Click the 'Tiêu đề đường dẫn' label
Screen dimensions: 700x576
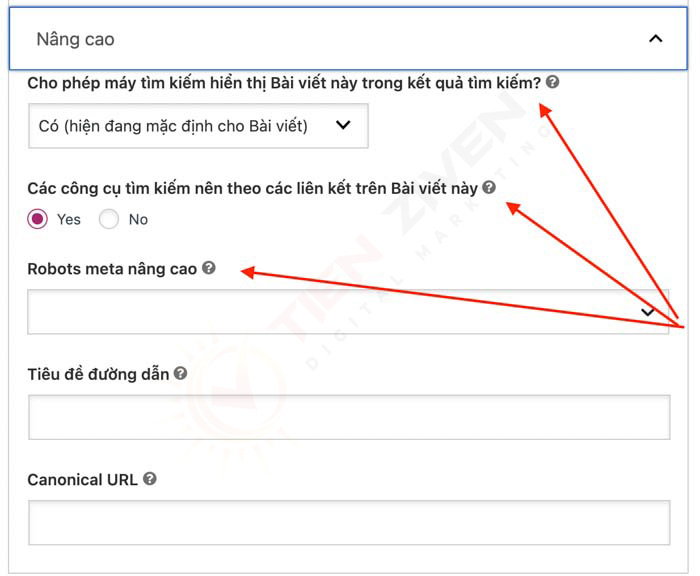click(98, 374)
